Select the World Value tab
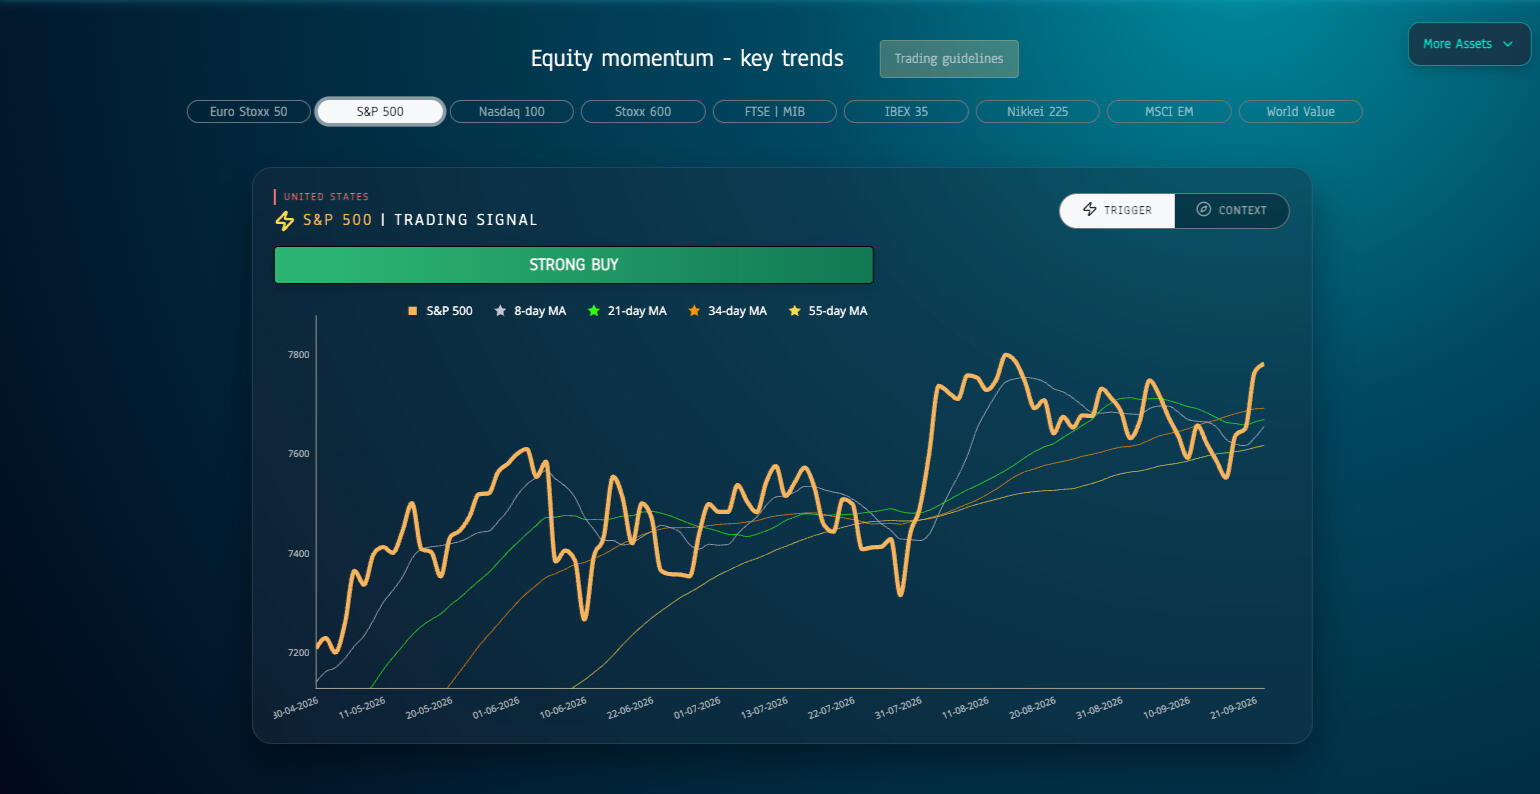 click(1301, 112)
